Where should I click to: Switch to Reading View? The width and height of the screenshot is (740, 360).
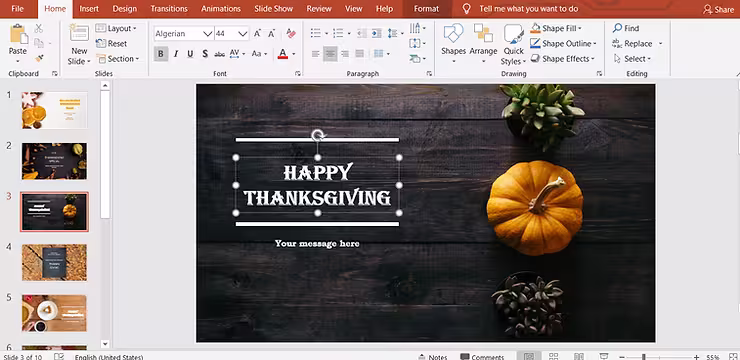tap(579, 356)
